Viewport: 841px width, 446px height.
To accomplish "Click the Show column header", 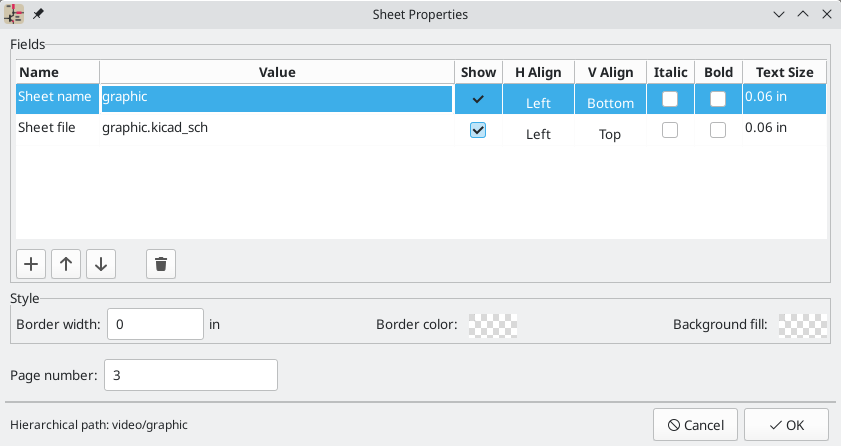I will 478,72.
